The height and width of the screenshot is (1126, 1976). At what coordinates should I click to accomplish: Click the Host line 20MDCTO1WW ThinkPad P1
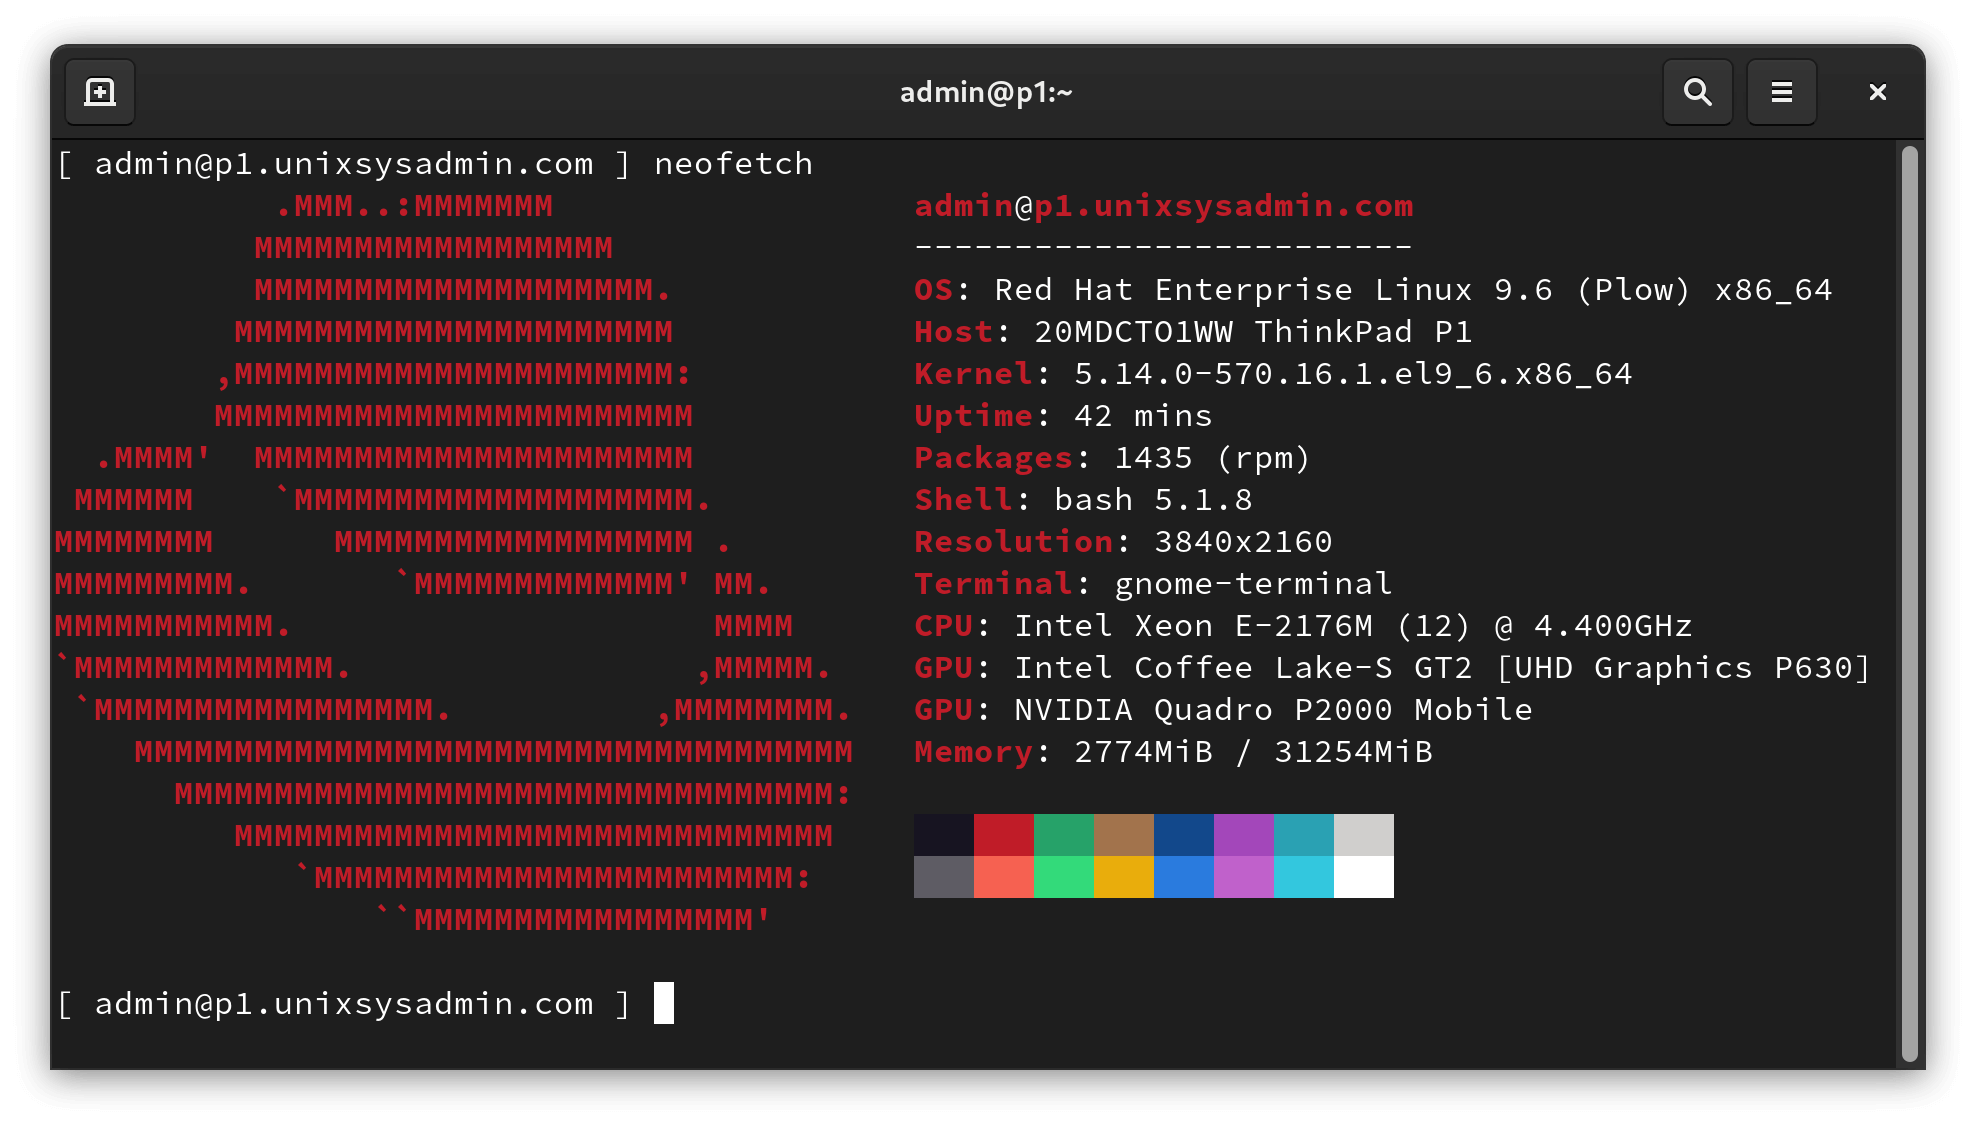1193,331
